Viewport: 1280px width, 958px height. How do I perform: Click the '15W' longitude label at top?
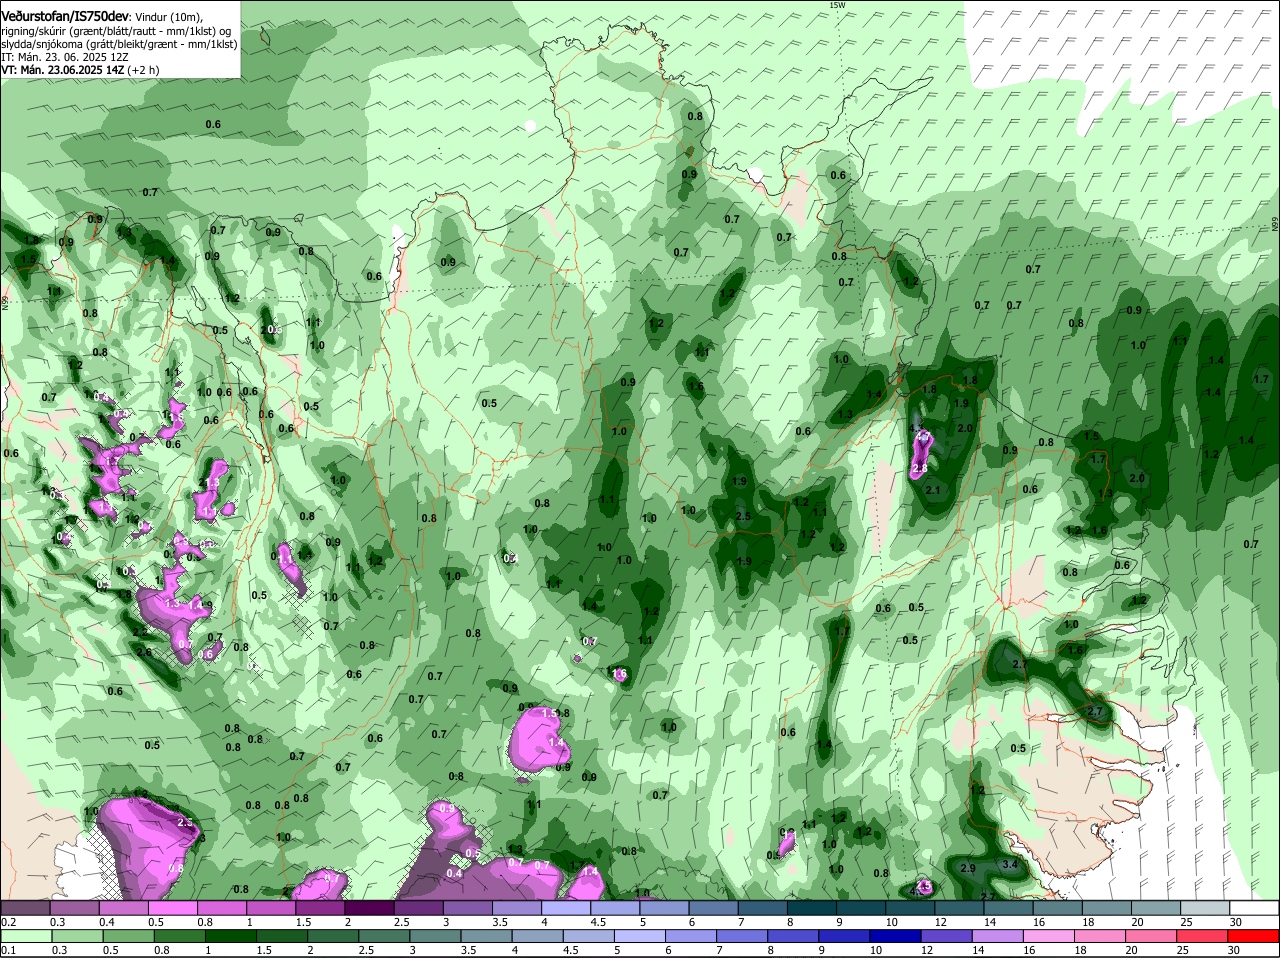(x=837, y=6)
